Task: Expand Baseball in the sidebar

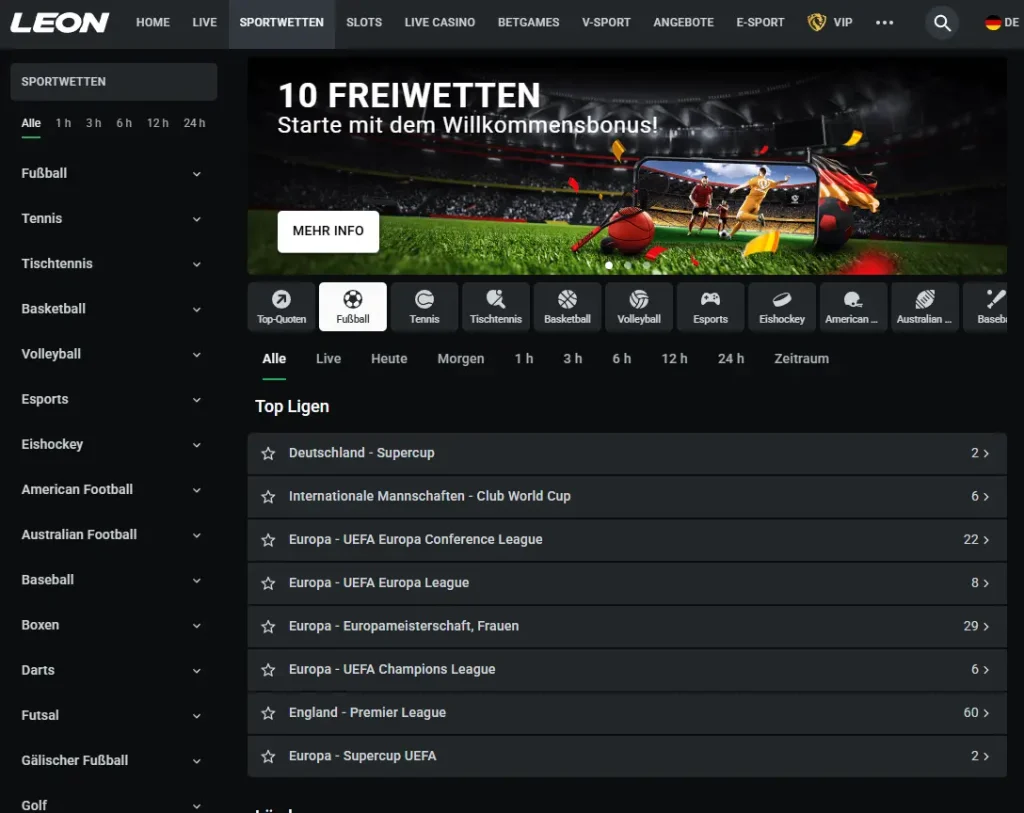Action: 197,581
